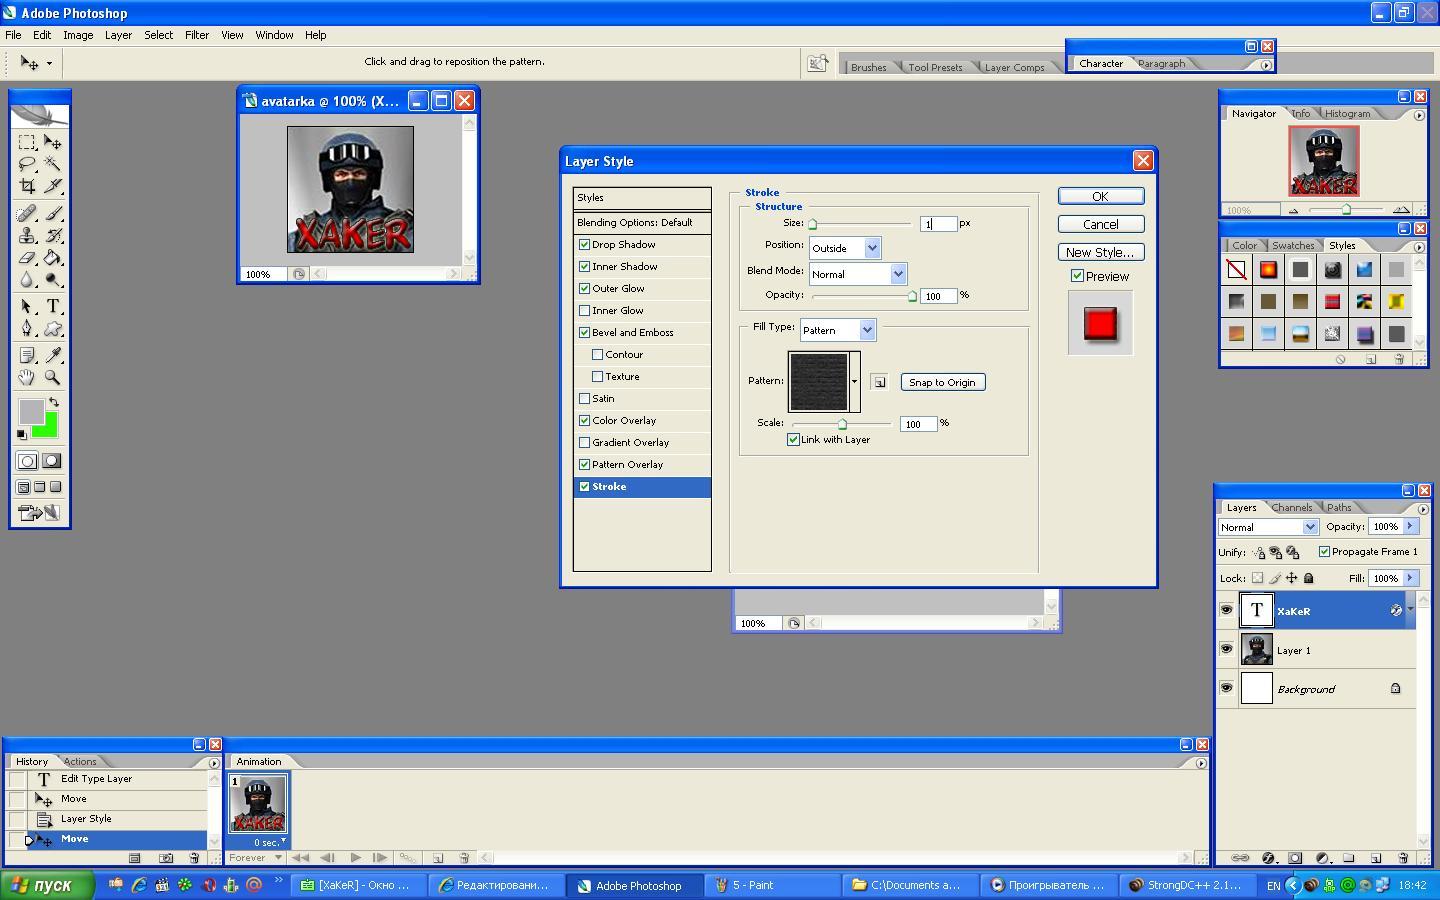Select the Pen tool
The height and width of the screenshot is (900, 1440).
point(27,328)
